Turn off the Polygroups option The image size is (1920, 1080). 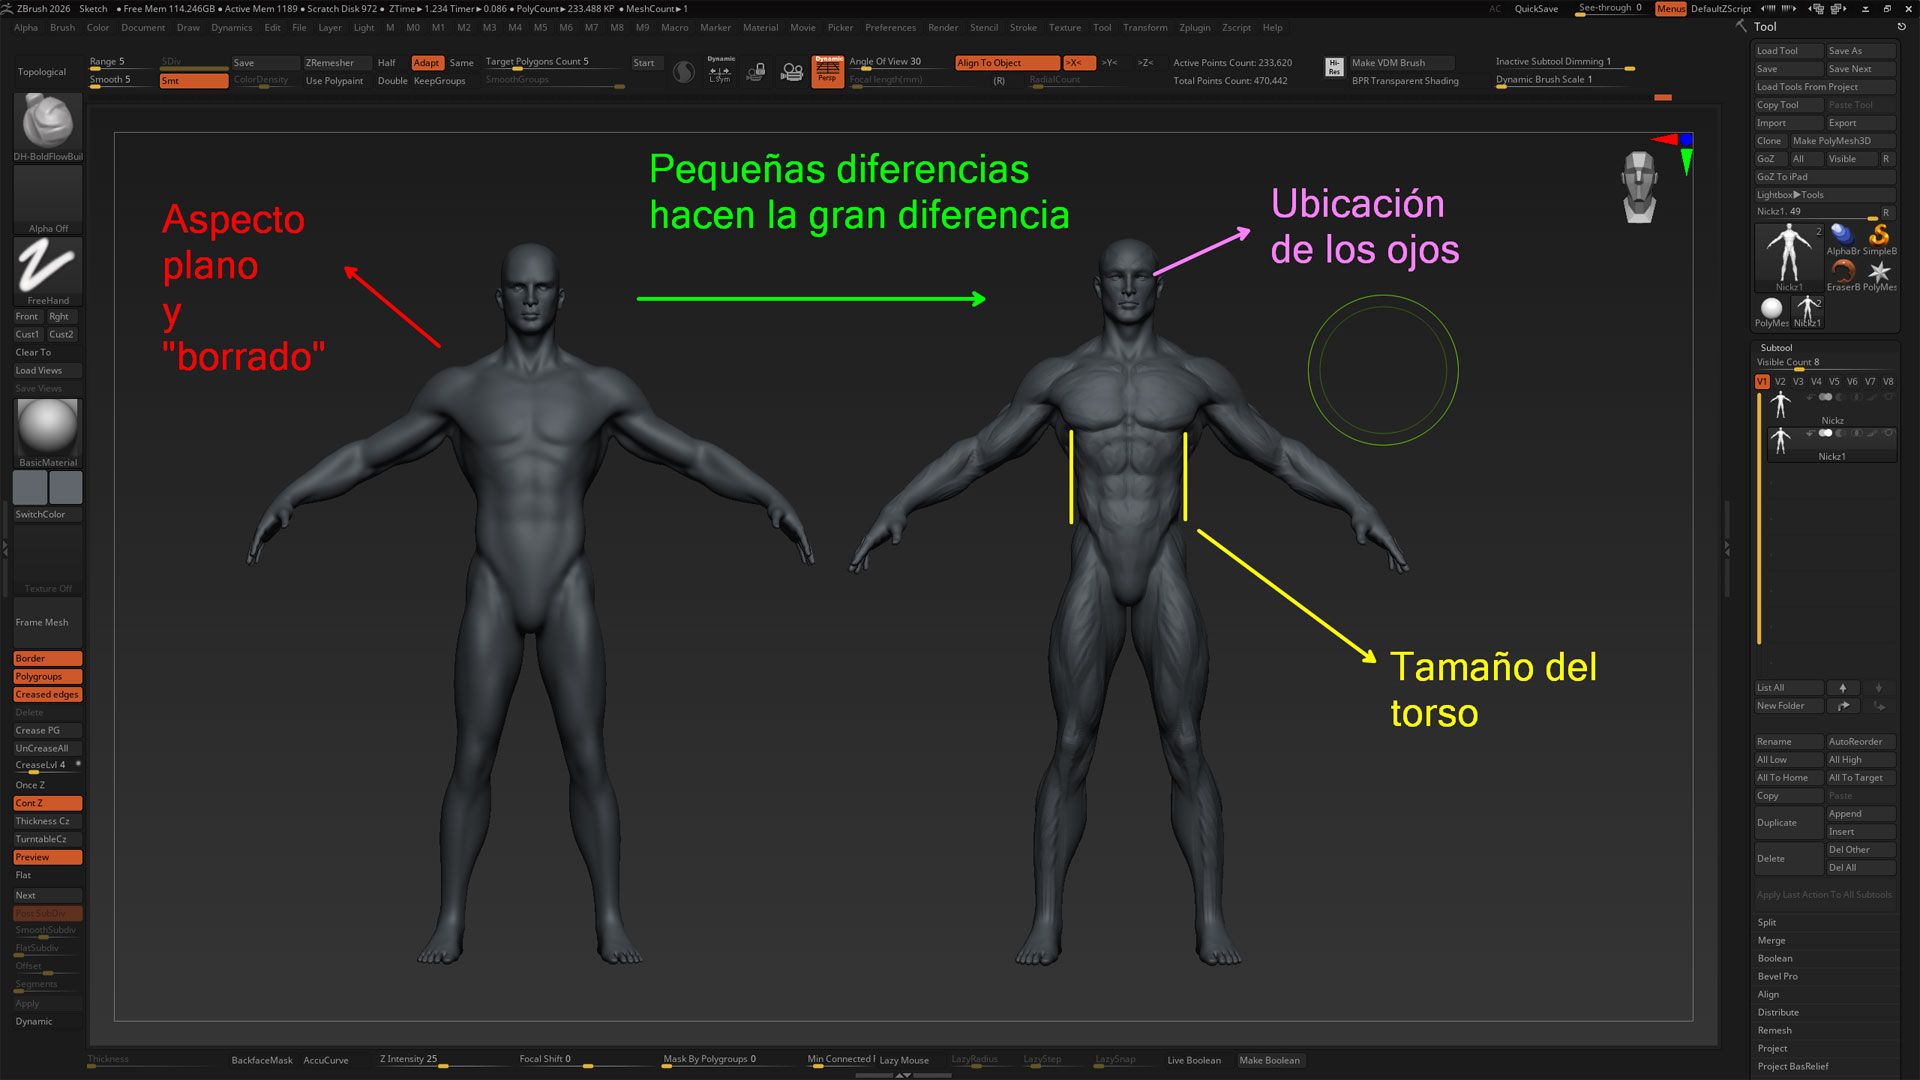pyautogui.click(x=47, y=676)
